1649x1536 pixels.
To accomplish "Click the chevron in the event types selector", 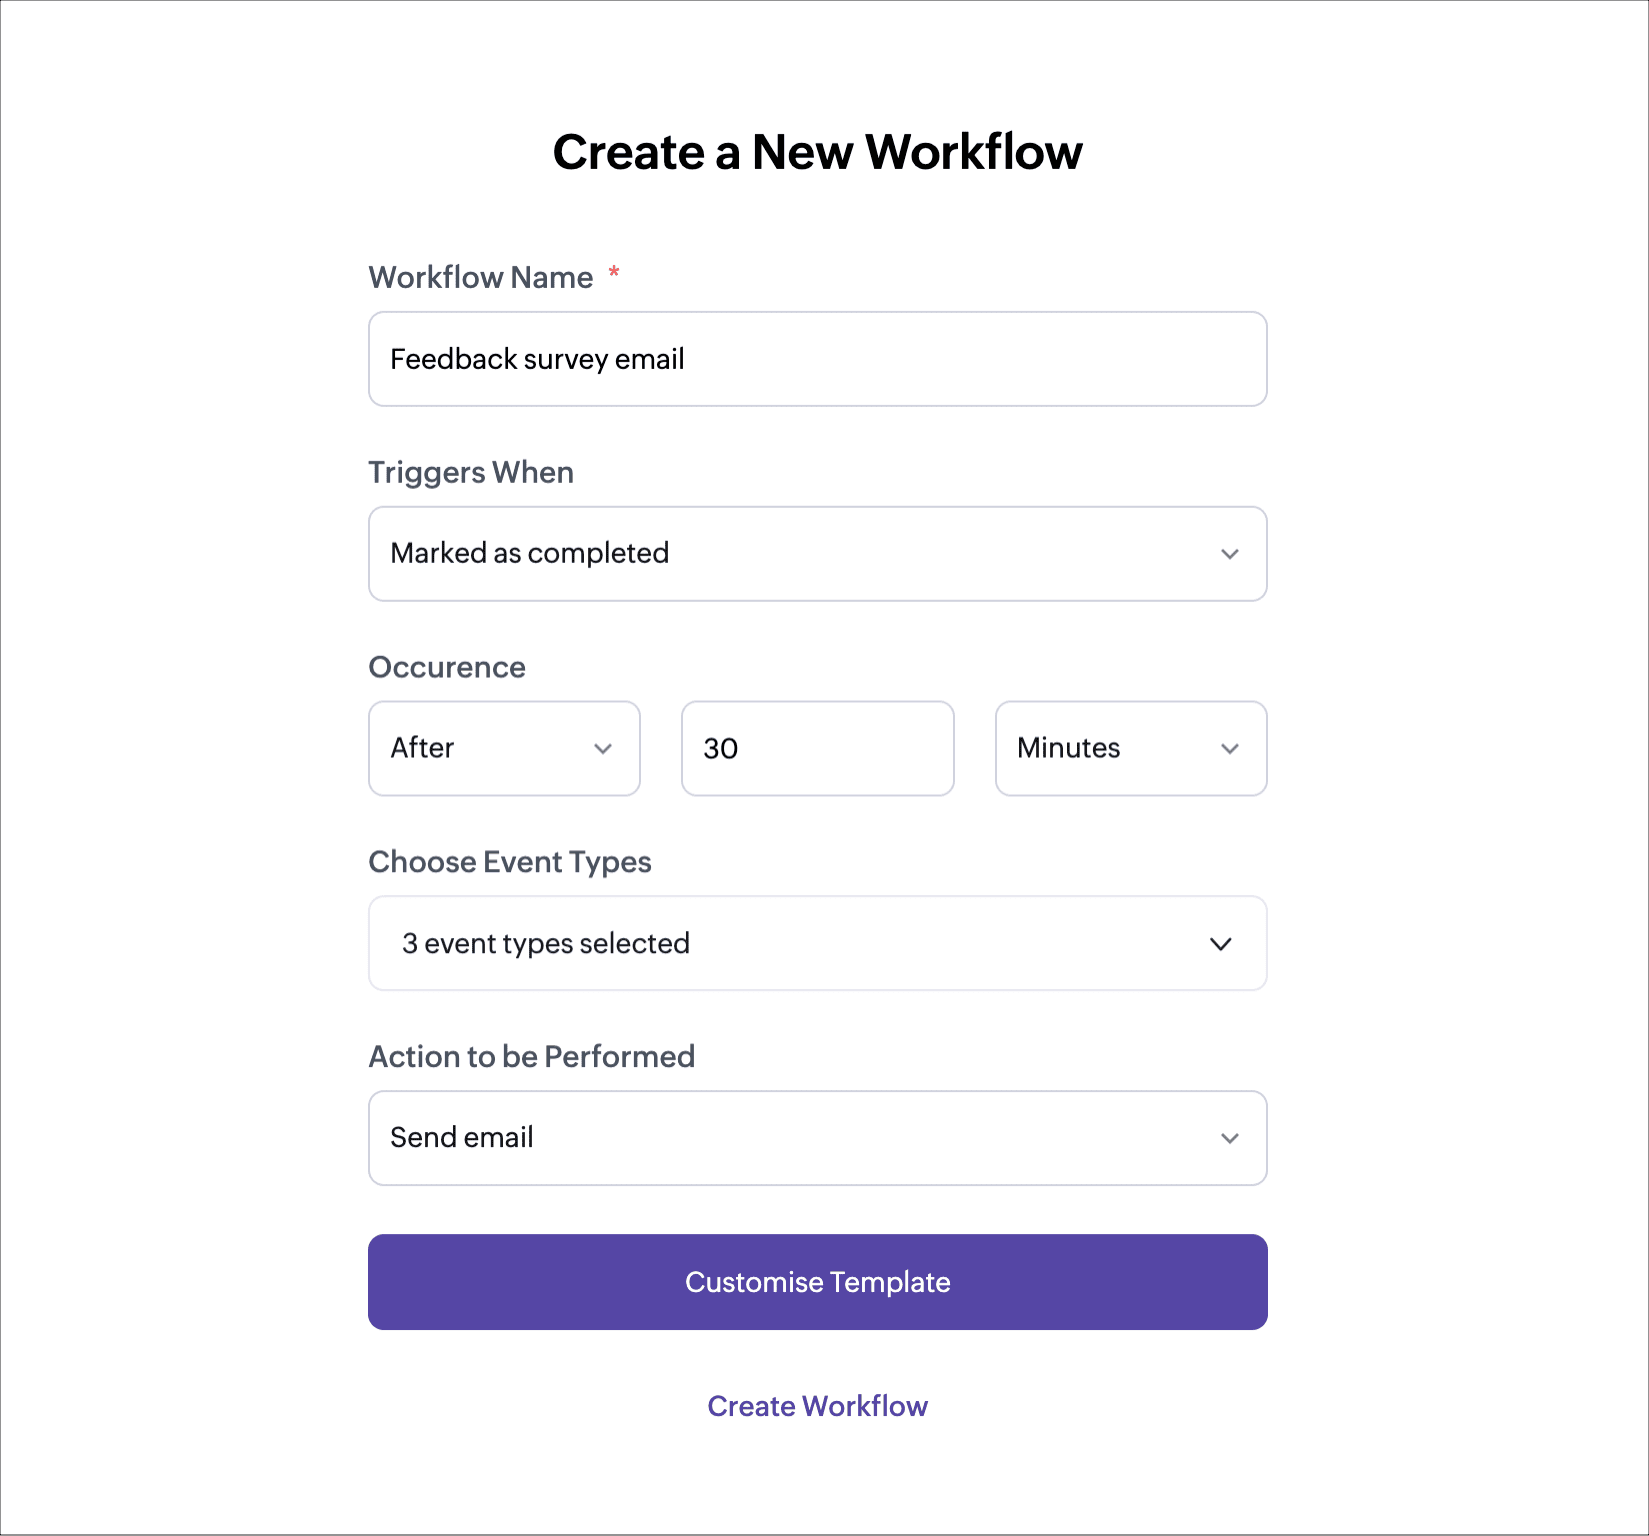I will point(1221,944).
